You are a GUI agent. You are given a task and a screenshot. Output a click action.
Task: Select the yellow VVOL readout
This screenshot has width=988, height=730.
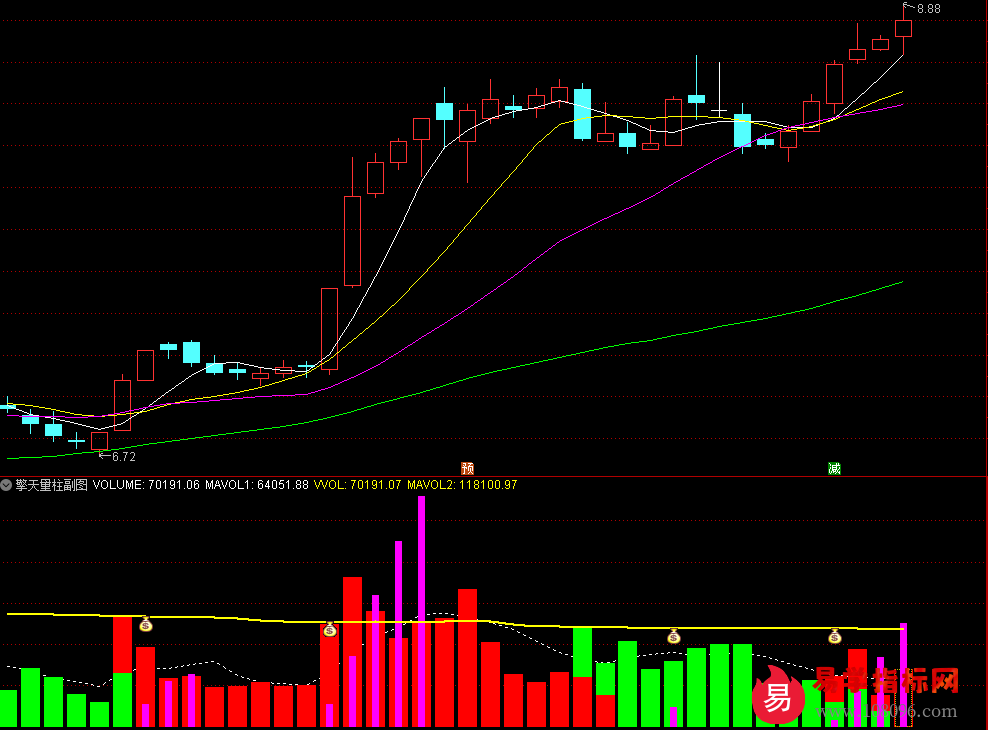pyautogui.click(x=358, y=485)
